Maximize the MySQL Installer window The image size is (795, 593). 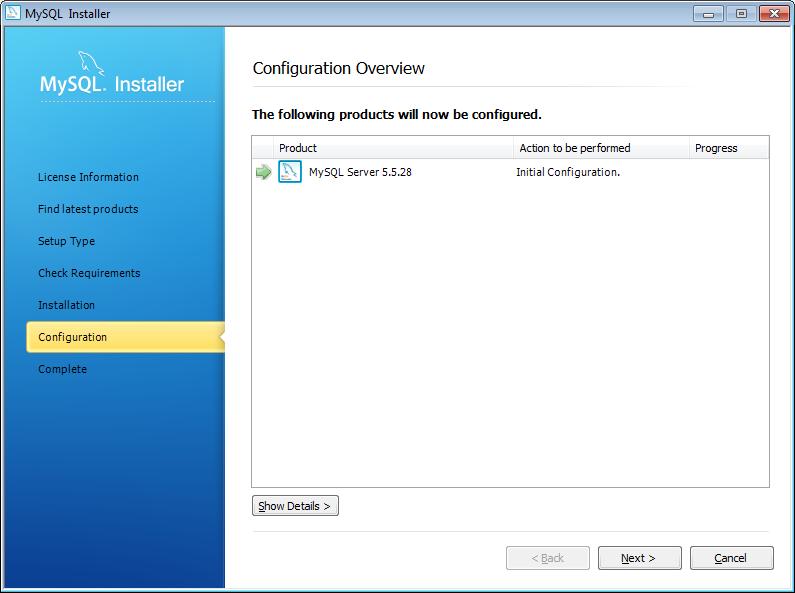741,14
